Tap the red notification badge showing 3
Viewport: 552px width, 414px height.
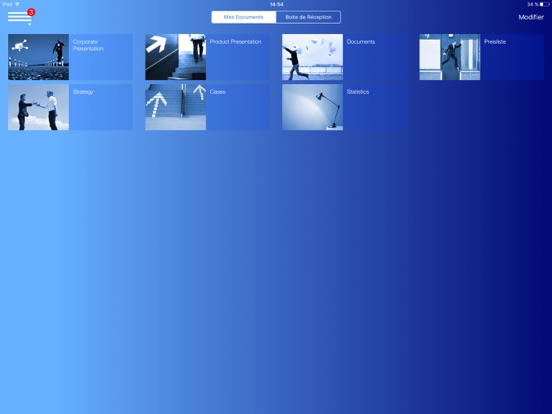(31, 13)
